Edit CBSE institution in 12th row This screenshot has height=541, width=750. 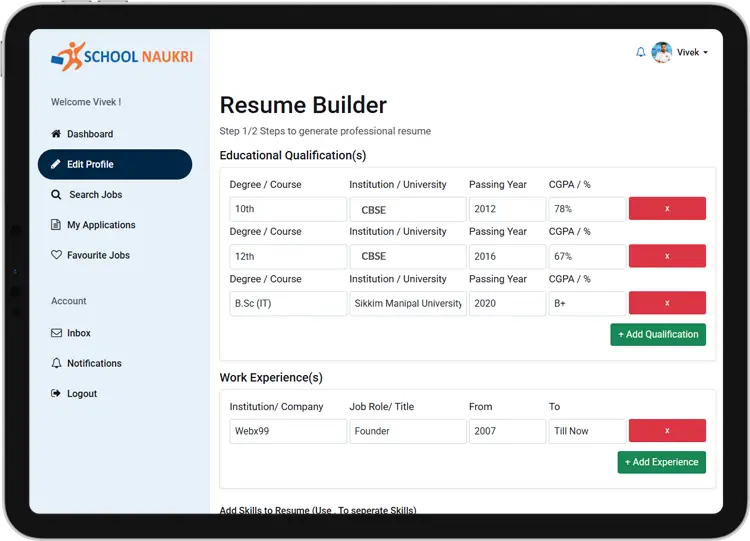pos(408,256)
